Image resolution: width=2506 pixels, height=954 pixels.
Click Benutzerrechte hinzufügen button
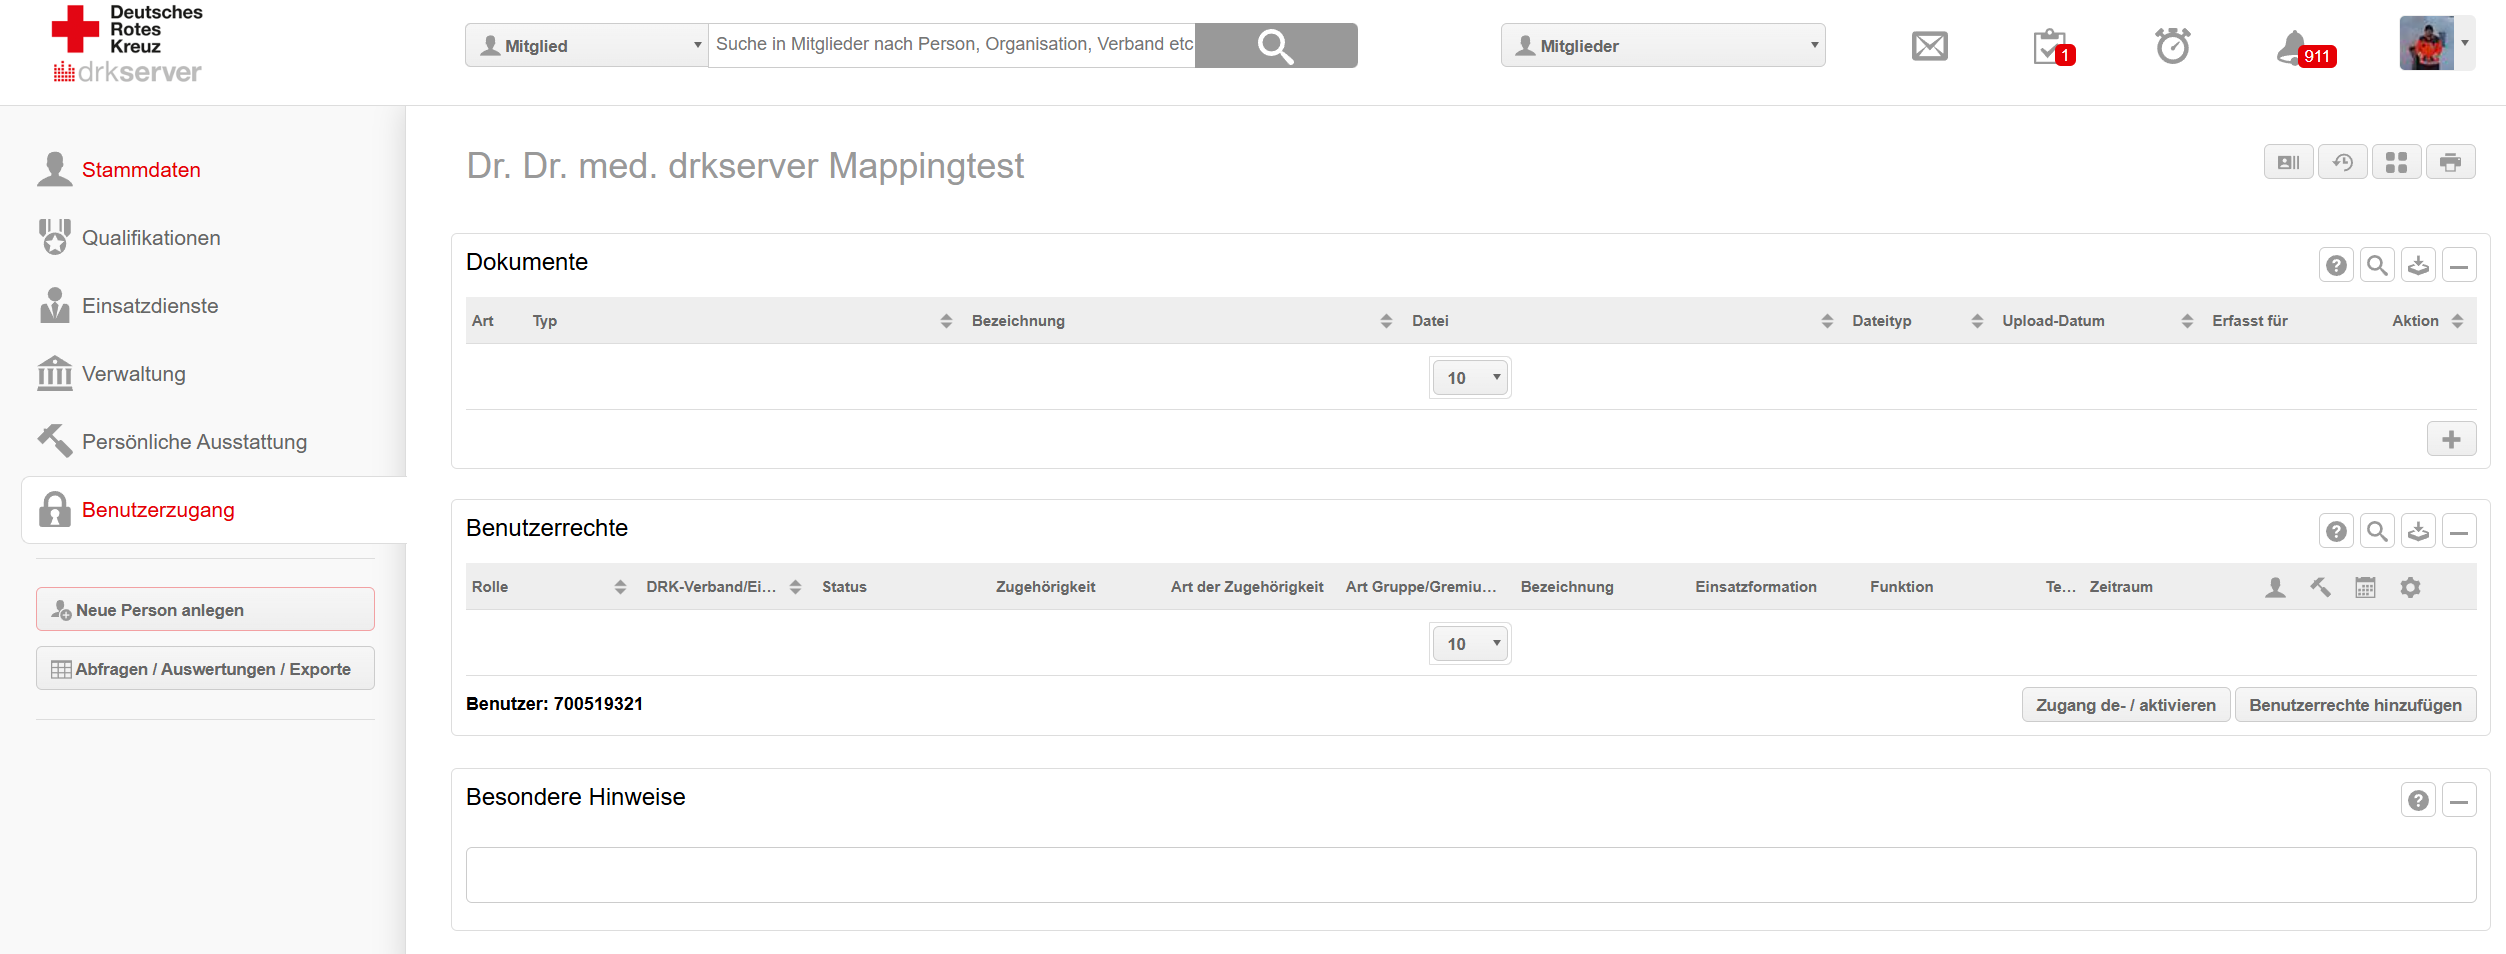coord(2355,705)
